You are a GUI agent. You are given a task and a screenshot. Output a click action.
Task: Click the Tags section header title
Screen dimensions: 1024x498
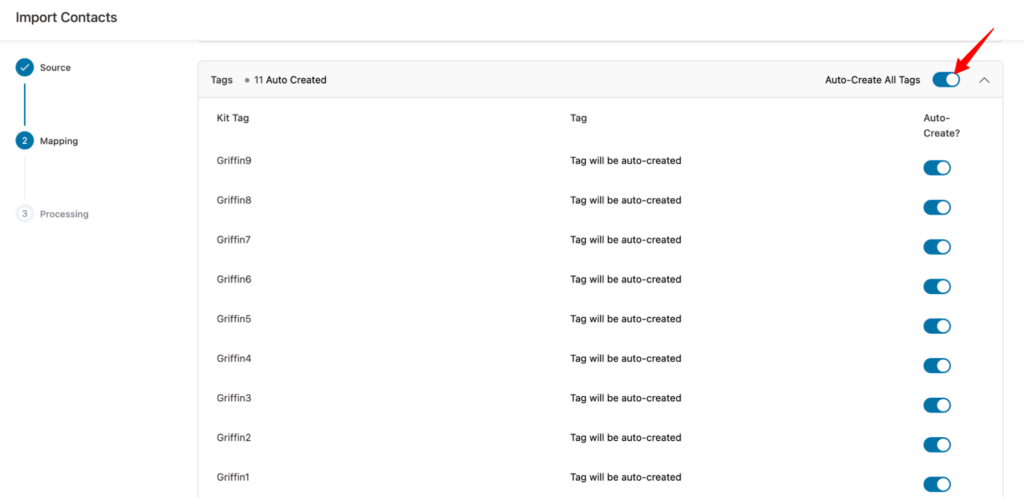coord(221,80)
